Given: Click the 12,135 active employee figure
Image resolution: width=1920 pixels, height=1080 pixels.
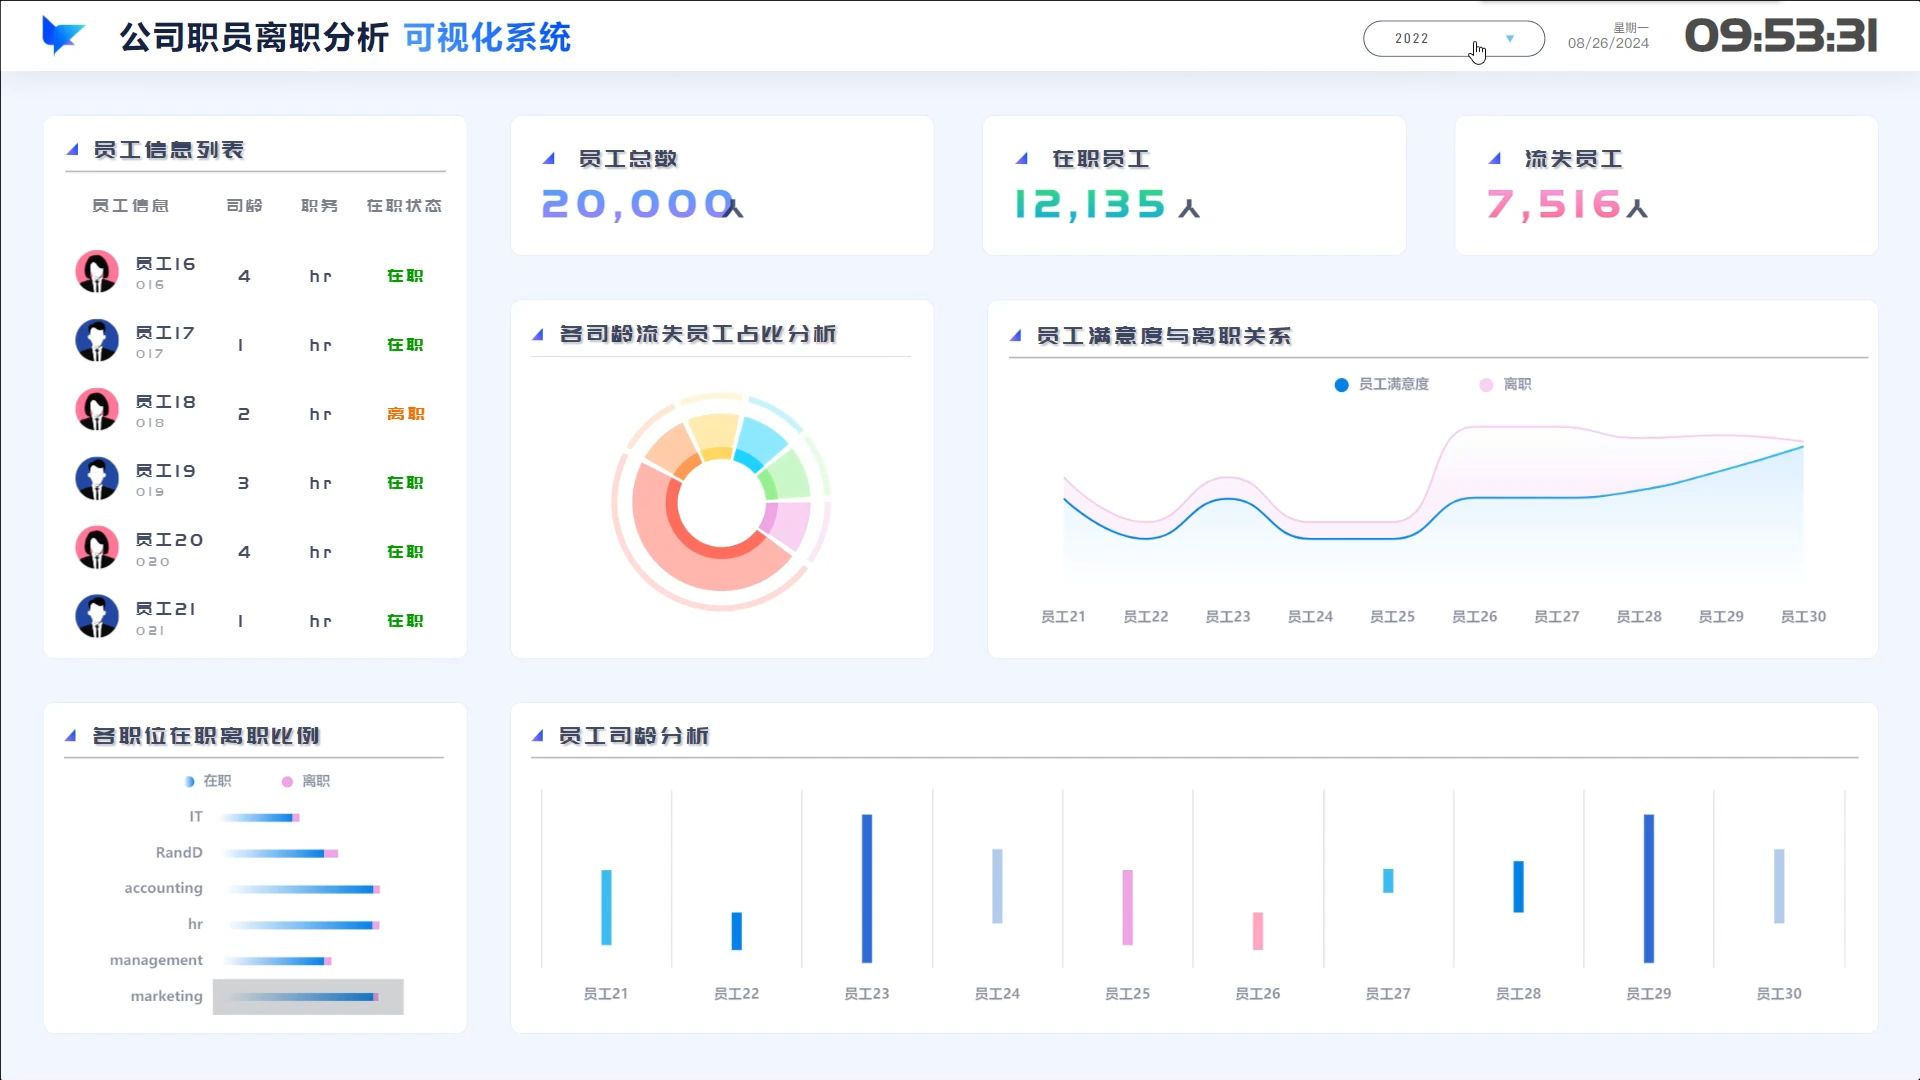Looking at the screenshot, I should (1090, 204).
